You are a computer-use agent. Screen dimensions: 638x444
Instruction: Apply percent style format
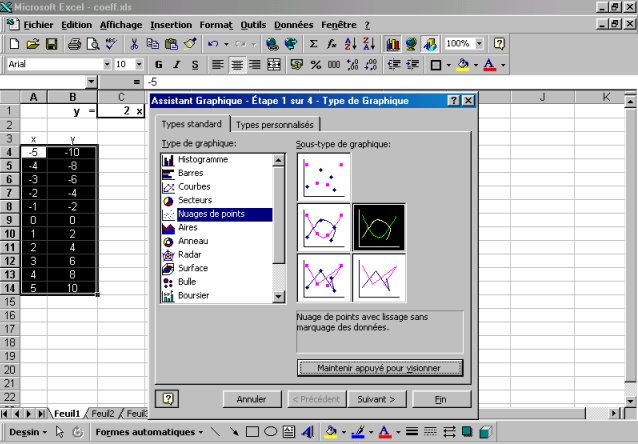tap(315, 65)
